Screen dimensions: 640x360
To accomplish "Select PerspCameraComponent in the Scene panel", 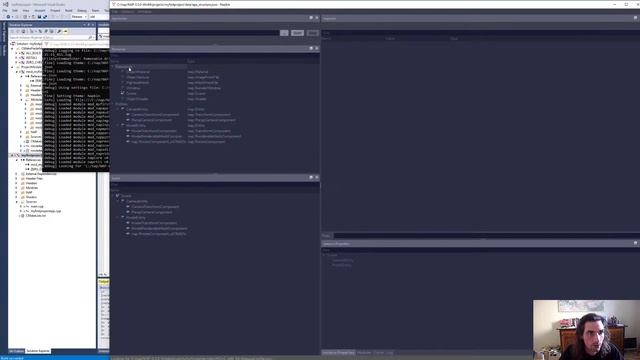I will [x=152, y=212].
